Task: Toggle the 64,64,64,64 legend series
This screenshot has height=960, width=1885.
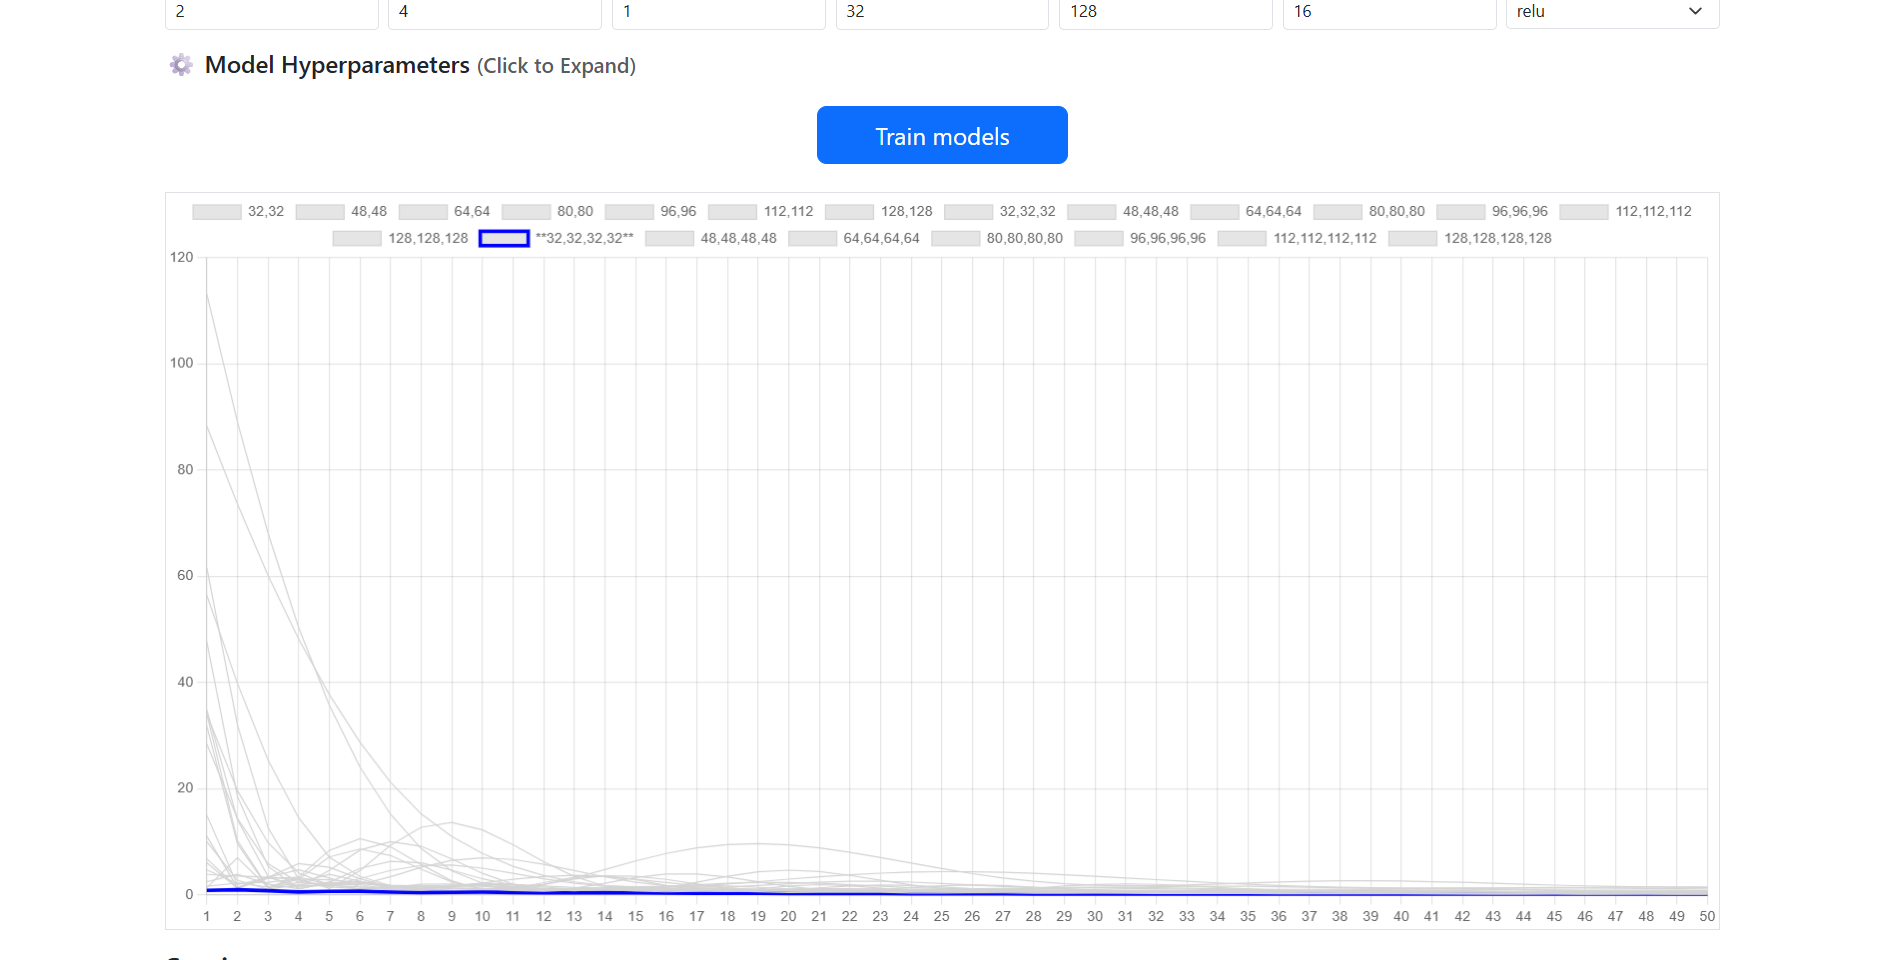Action: coord(854,239)
